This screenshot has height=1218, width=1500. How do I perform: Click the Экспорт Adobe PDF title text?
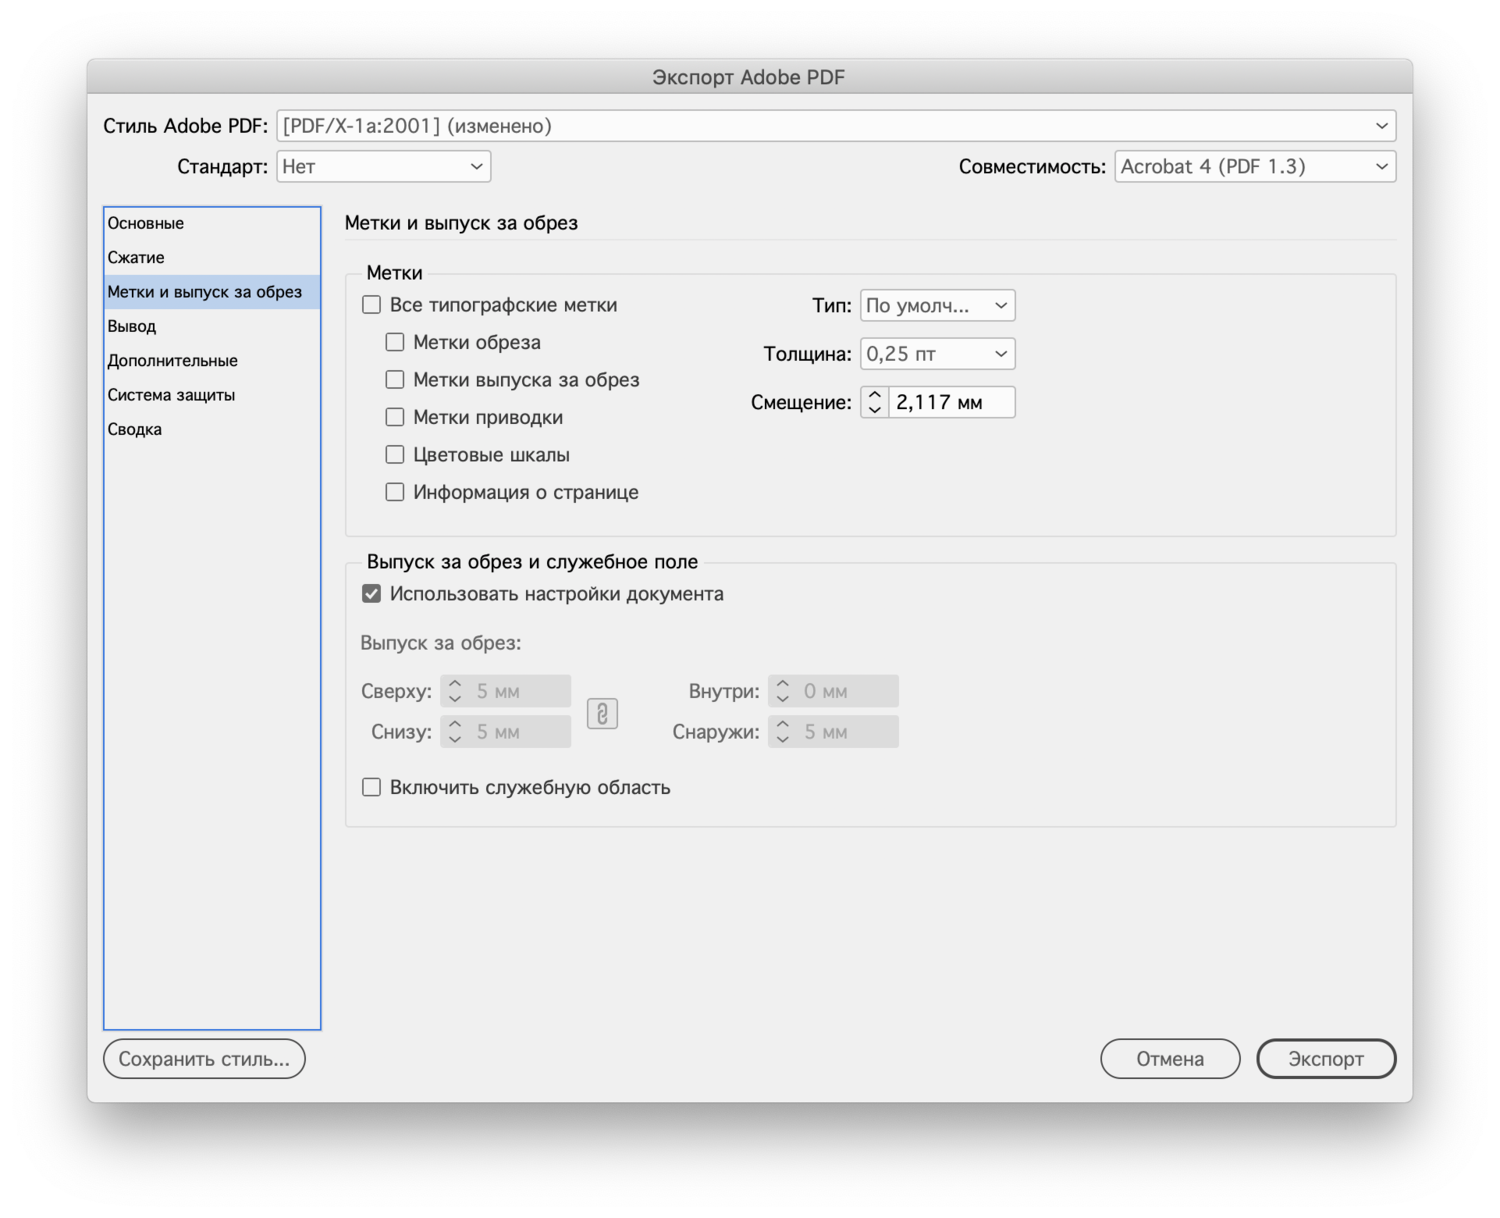749,77
